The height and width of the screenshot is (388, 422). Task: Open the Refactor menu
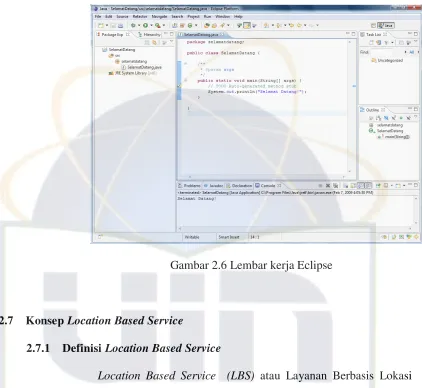[140, 16]
